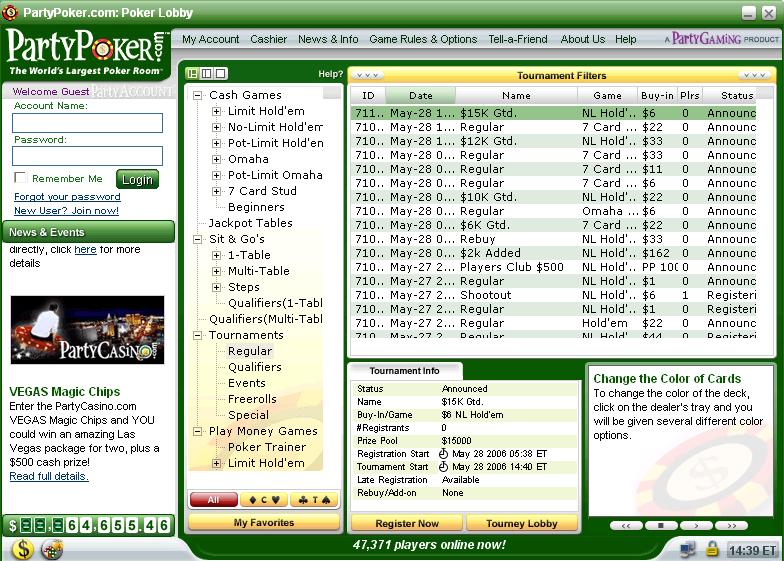Filter by tournaments T button
784x561 pixels.
pyautogui.click(x=314, y=500)
